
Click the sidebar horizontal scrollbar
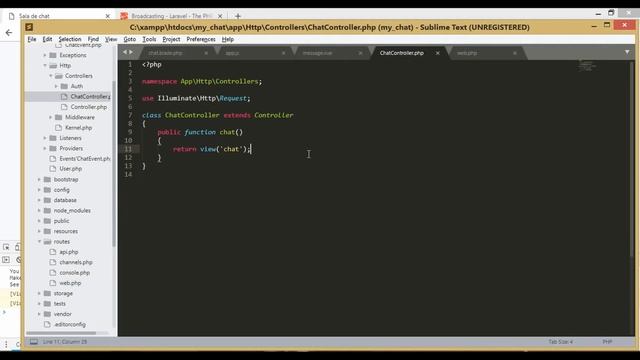click(61, 333)
